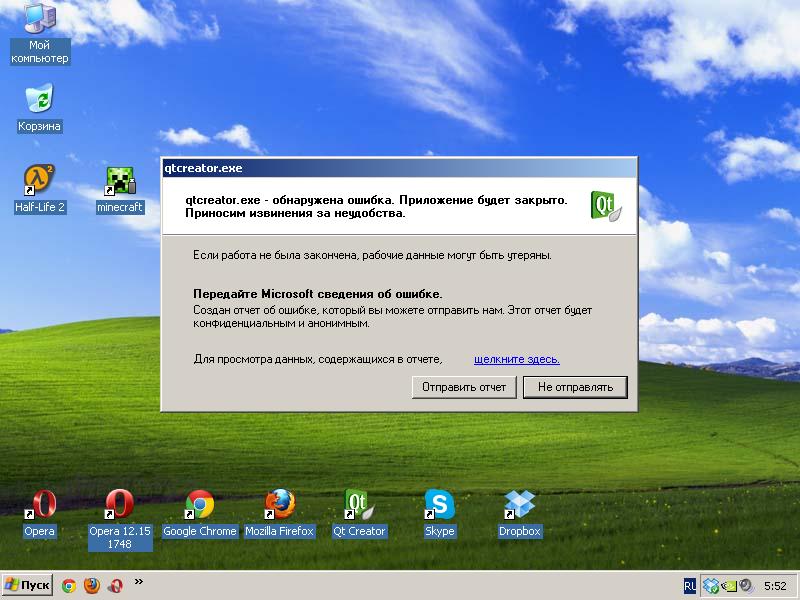Select the Dropbox desktop shortcut
This screenshot has height=600, width=800.
coord(519,513)
